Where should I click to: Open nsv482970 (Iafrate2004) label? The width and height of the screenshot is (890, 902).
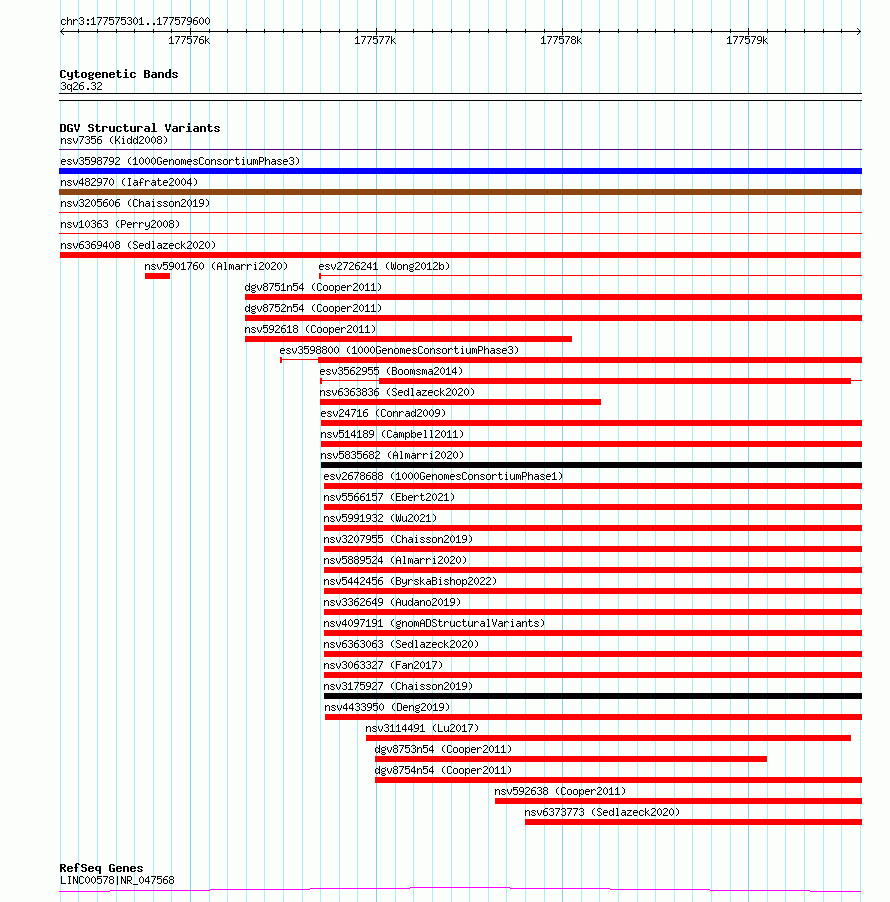[x=129, y=182]
